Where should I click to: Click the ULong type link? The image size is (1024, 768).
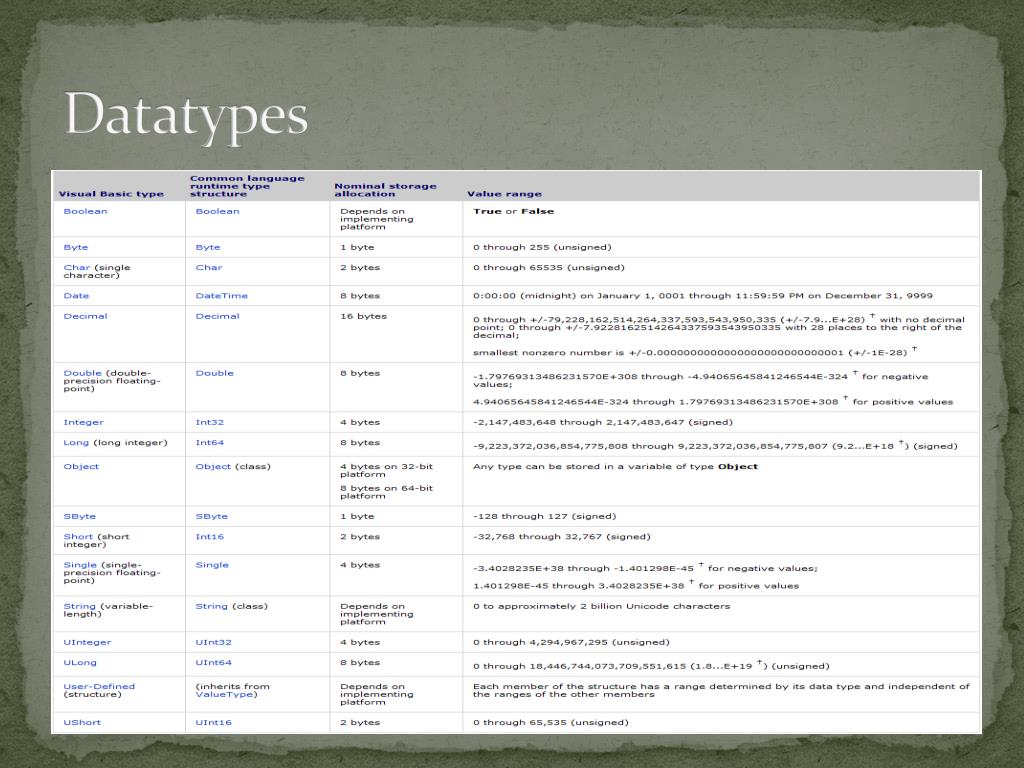pos(80,663)
